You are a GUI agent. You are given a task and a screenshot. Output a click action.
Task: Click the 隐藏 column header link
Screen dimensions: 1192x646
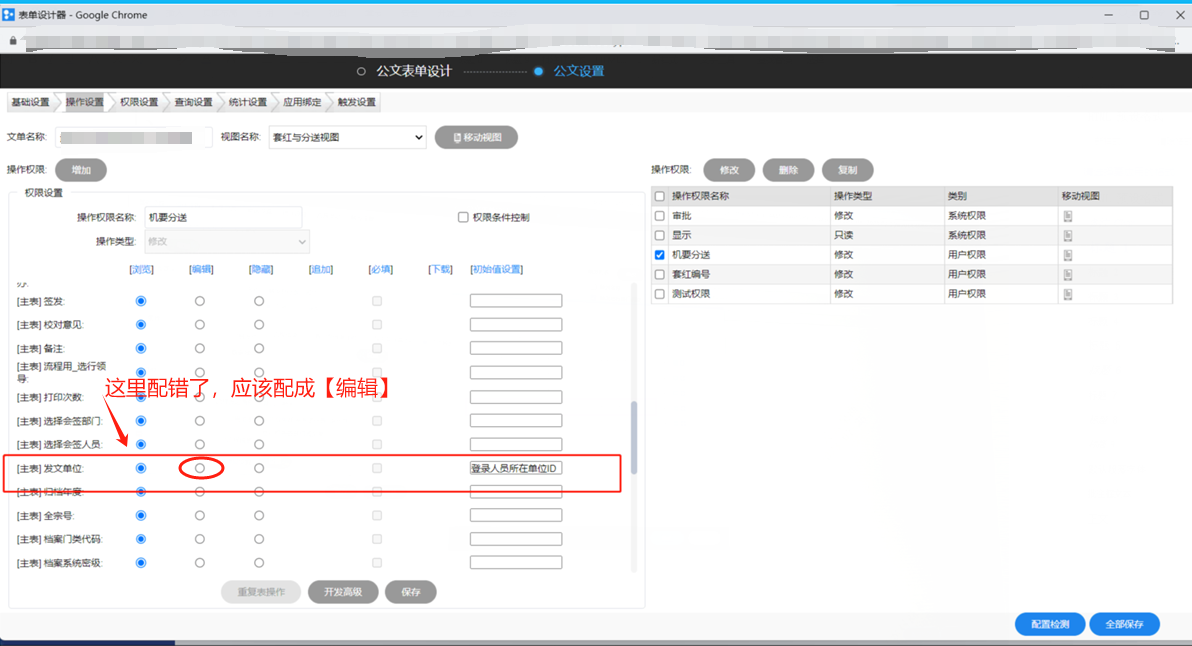(x=261, y=270)
